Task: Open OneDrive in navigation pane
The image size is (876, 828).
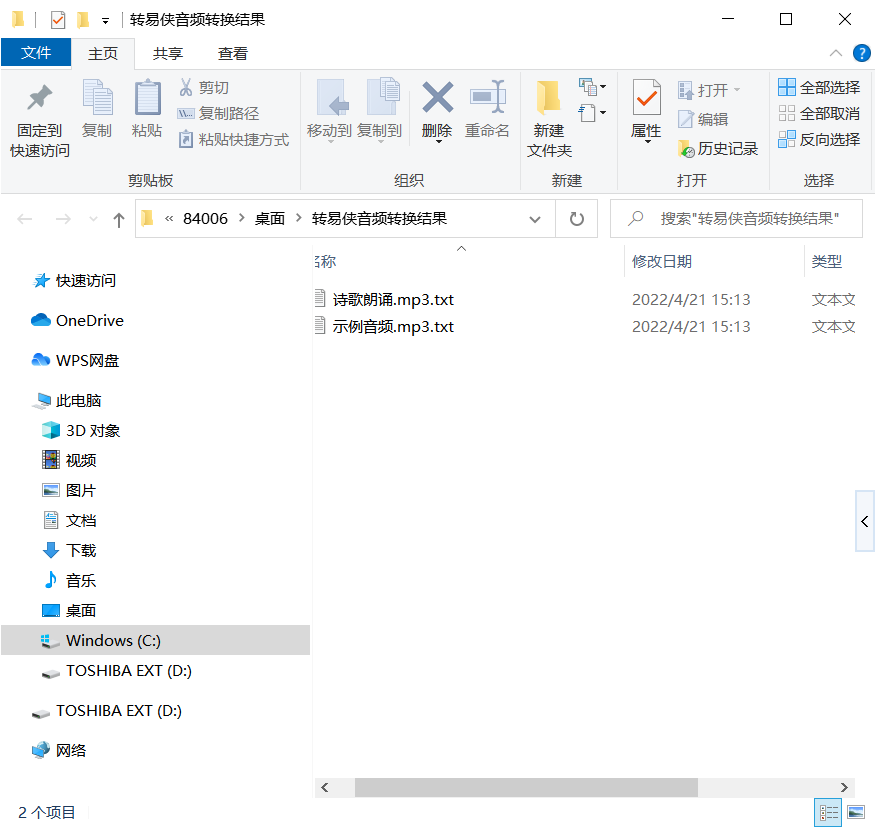Action: tap(89, 321)
